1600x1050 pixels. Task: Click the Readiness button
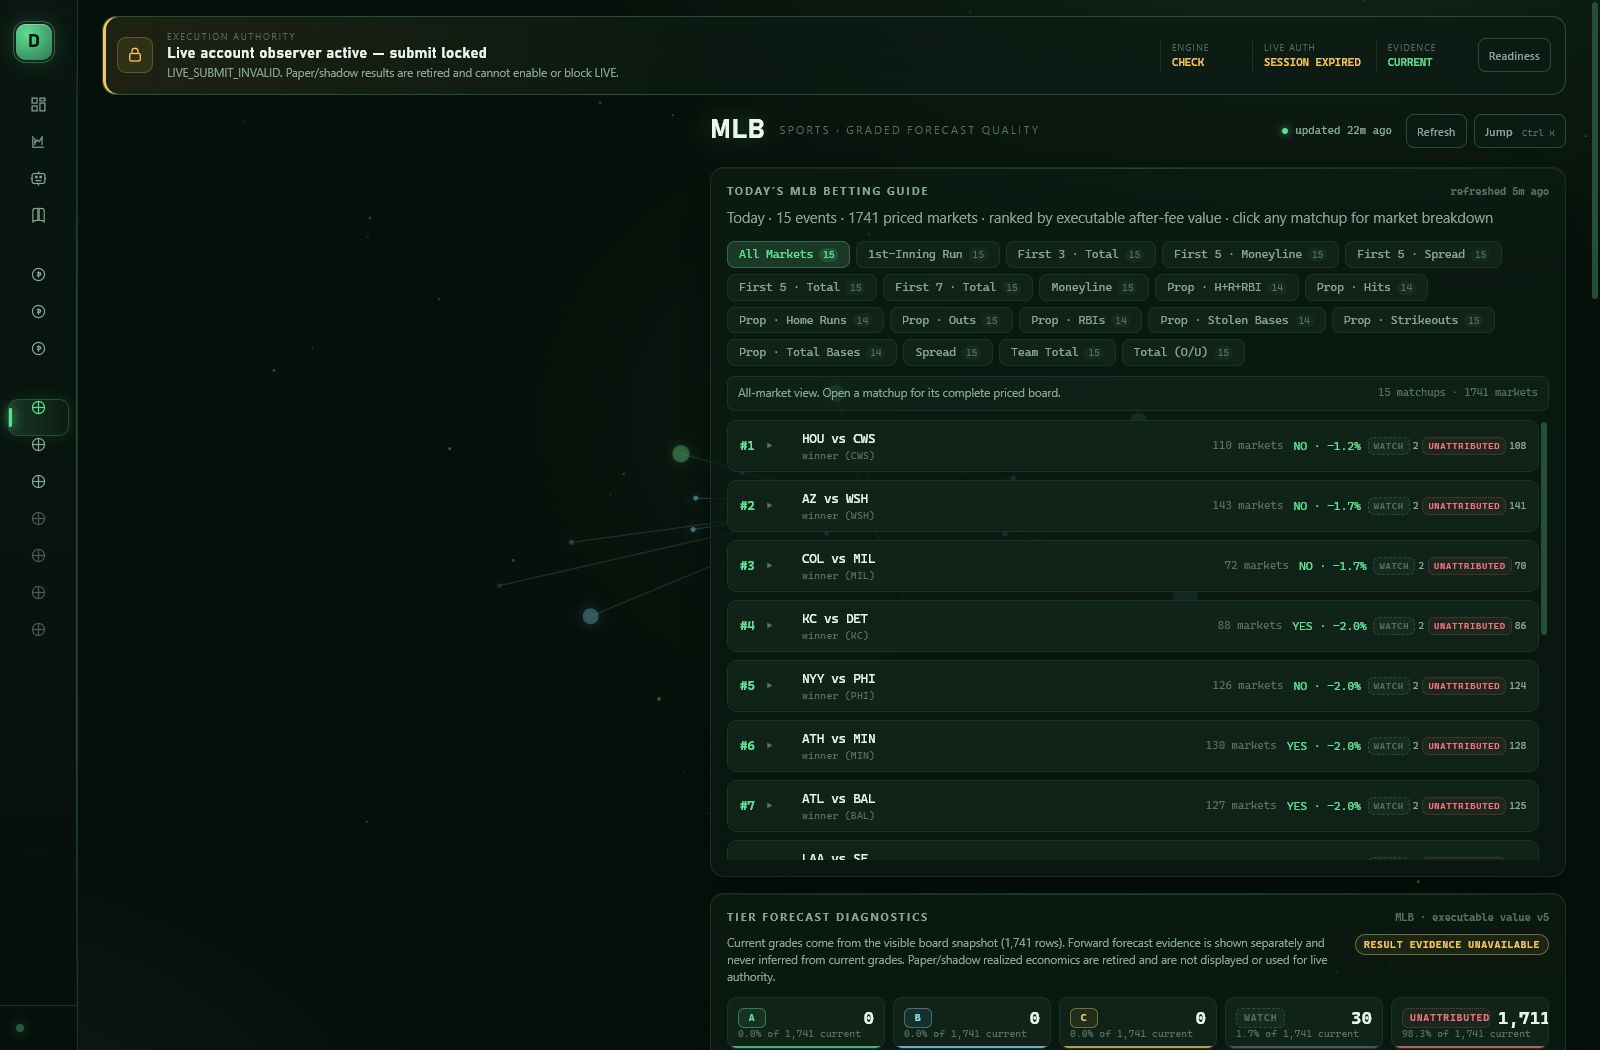coord(1514,56)
